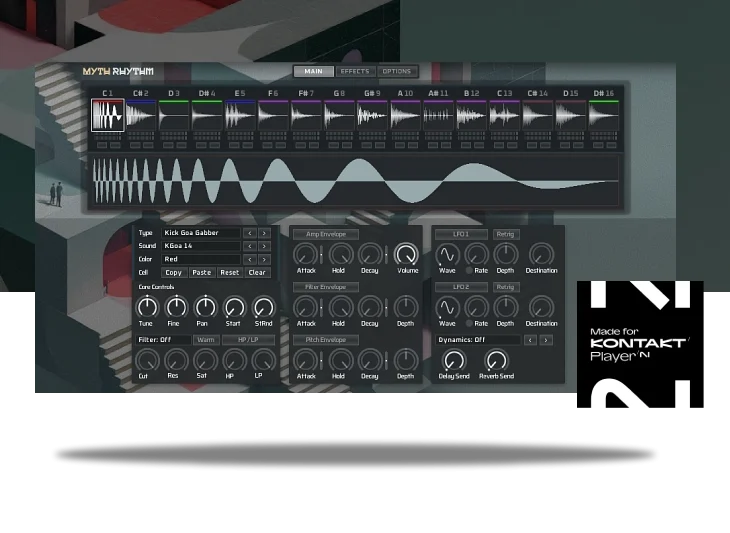The image size is (730, 533).
Task: Select the G# 9 sample cell
Action: [x=372, y=116]
